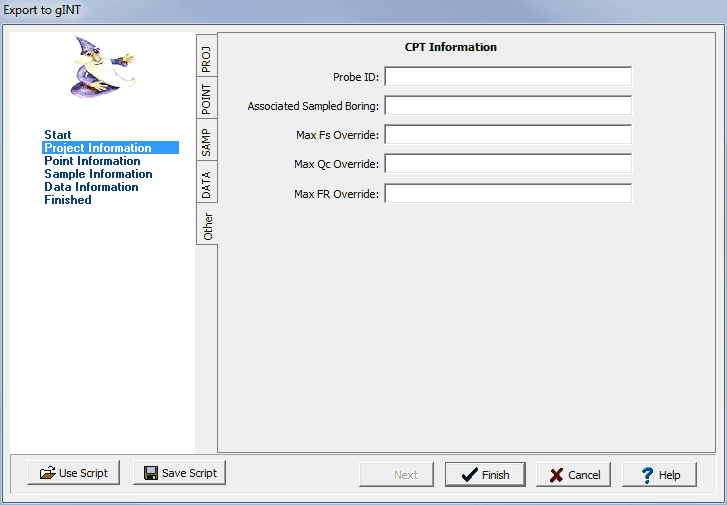Click the Use Script folder icon
This screenshot has height=505, width=727.
47,473
